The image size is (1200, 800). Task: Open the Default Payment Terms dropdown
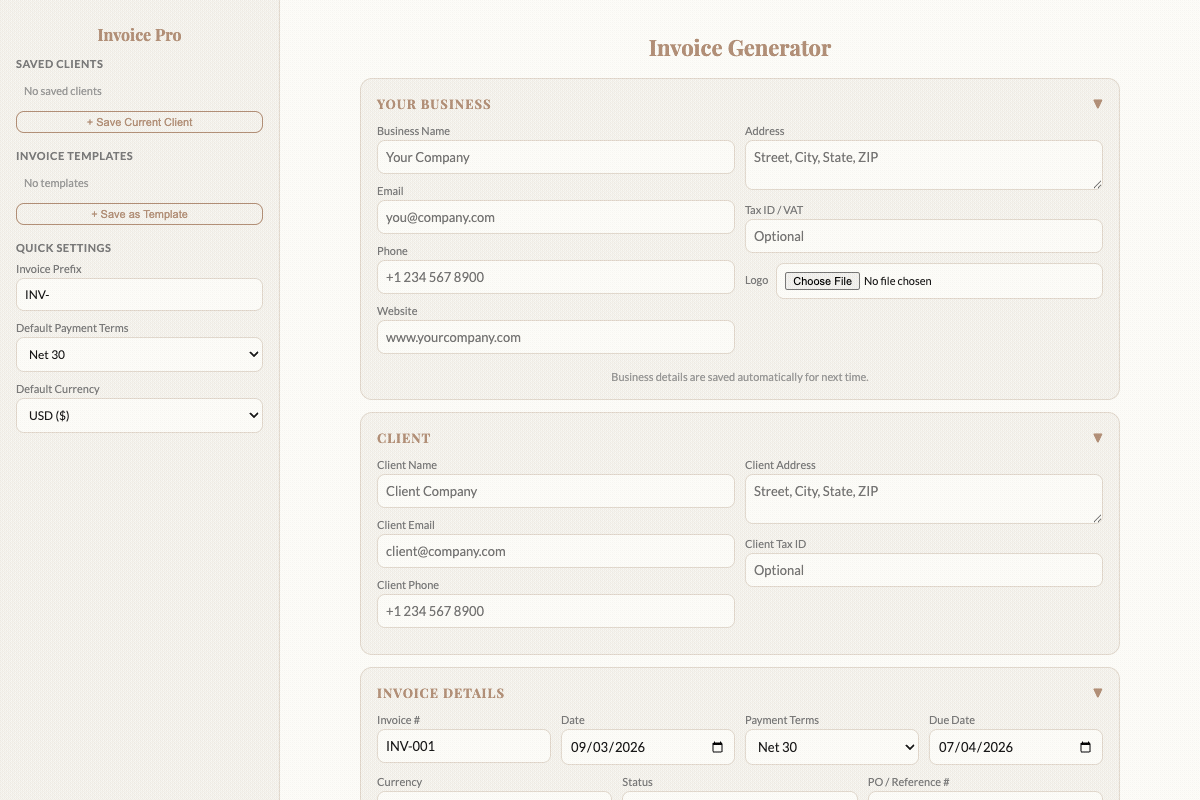click(139, 355)
